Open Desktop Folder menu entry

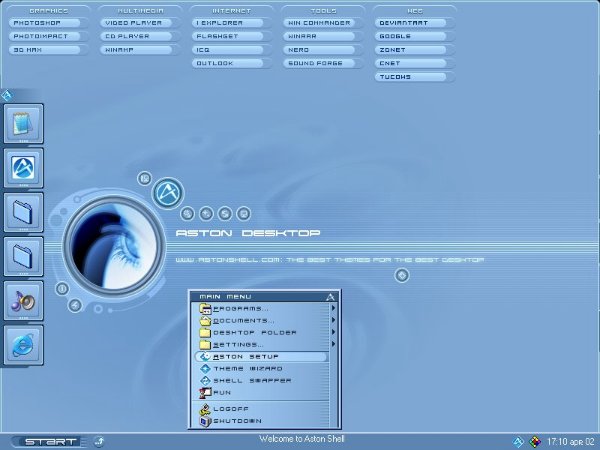pyautogui.click(x=263, y=333)
